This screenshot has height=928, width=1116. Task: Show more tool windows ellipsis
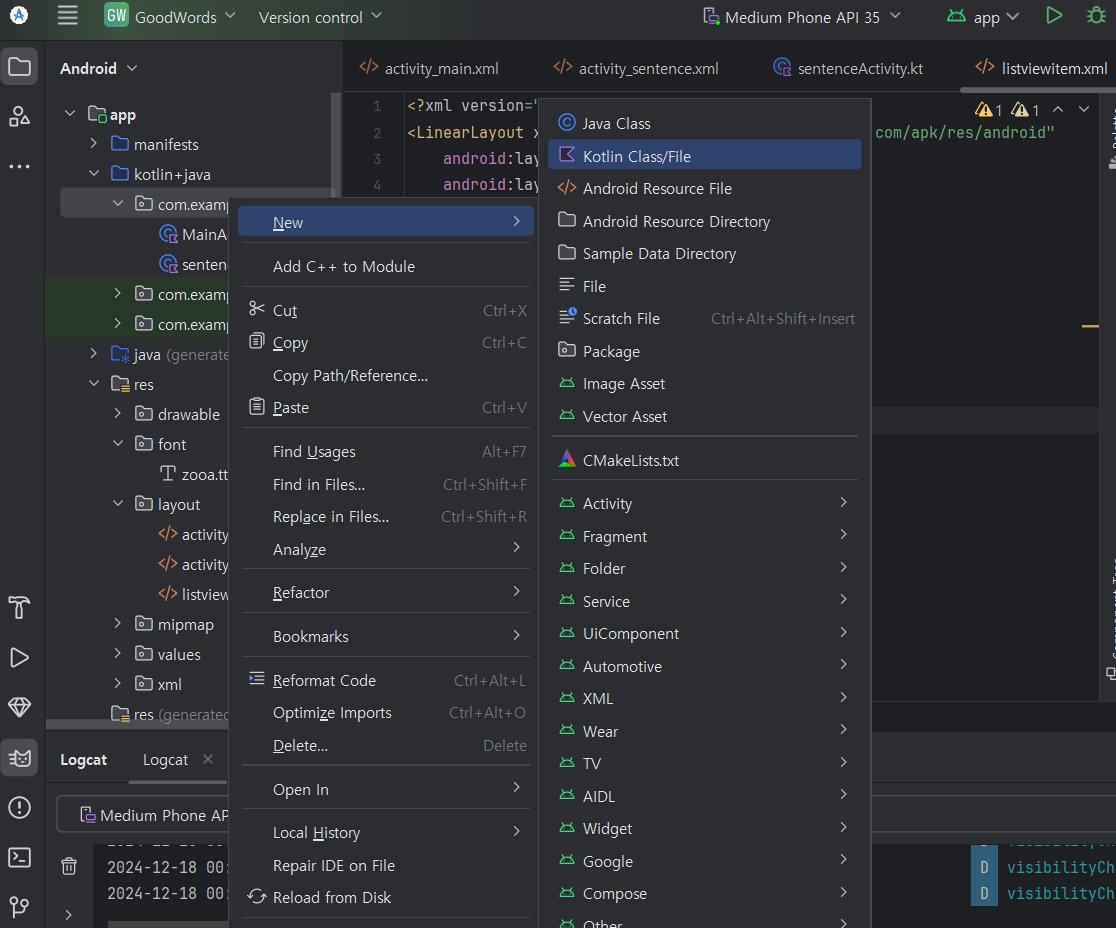(19, 167)
